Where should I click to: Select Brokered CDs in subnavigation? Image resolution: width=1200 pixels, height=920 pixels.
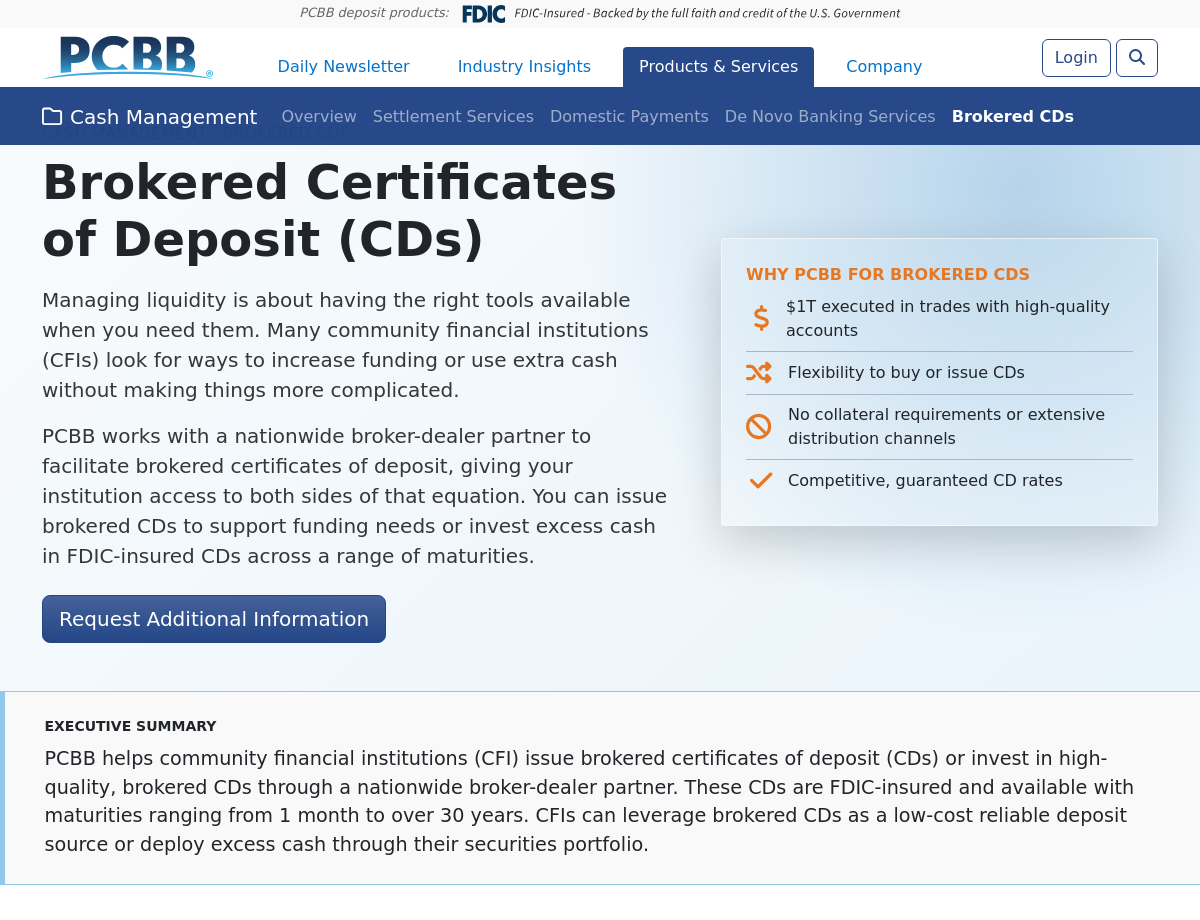click(1013, 117)
